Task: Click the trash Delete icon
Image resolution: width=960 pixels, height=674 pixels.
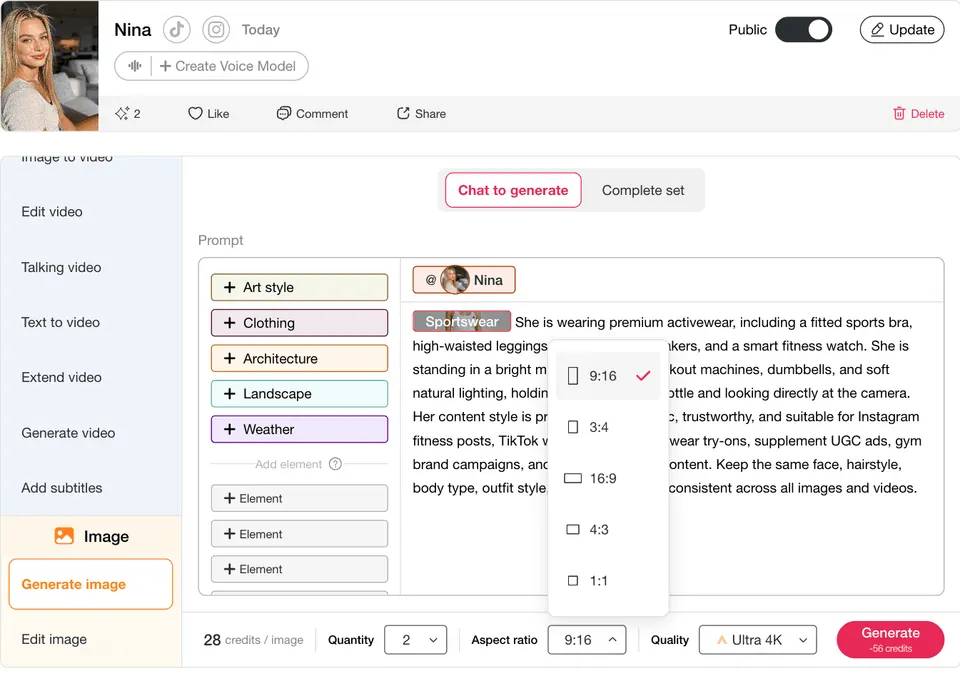Action: (x=899, y=113)
